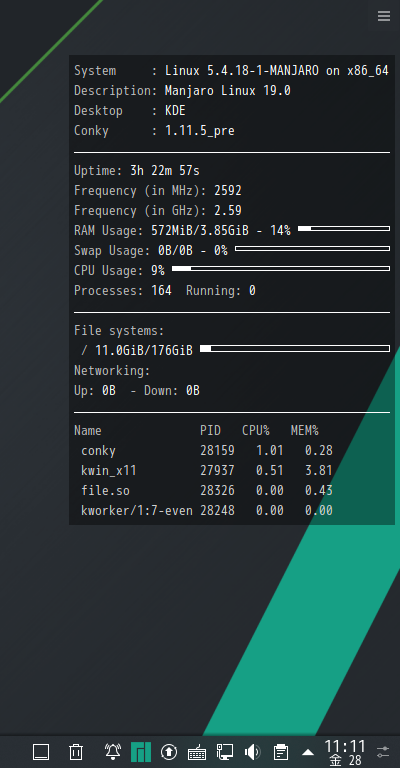Click the 11:11 digital clock
400x768 pixels.
pos(345,747)
